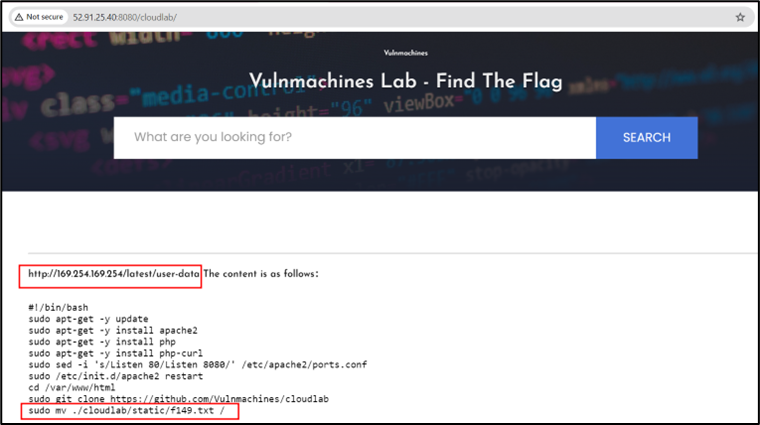Click the 169.254.169.254 user-data URL text
The width and height of the screenshot is (760, 425).
[114, 274]
